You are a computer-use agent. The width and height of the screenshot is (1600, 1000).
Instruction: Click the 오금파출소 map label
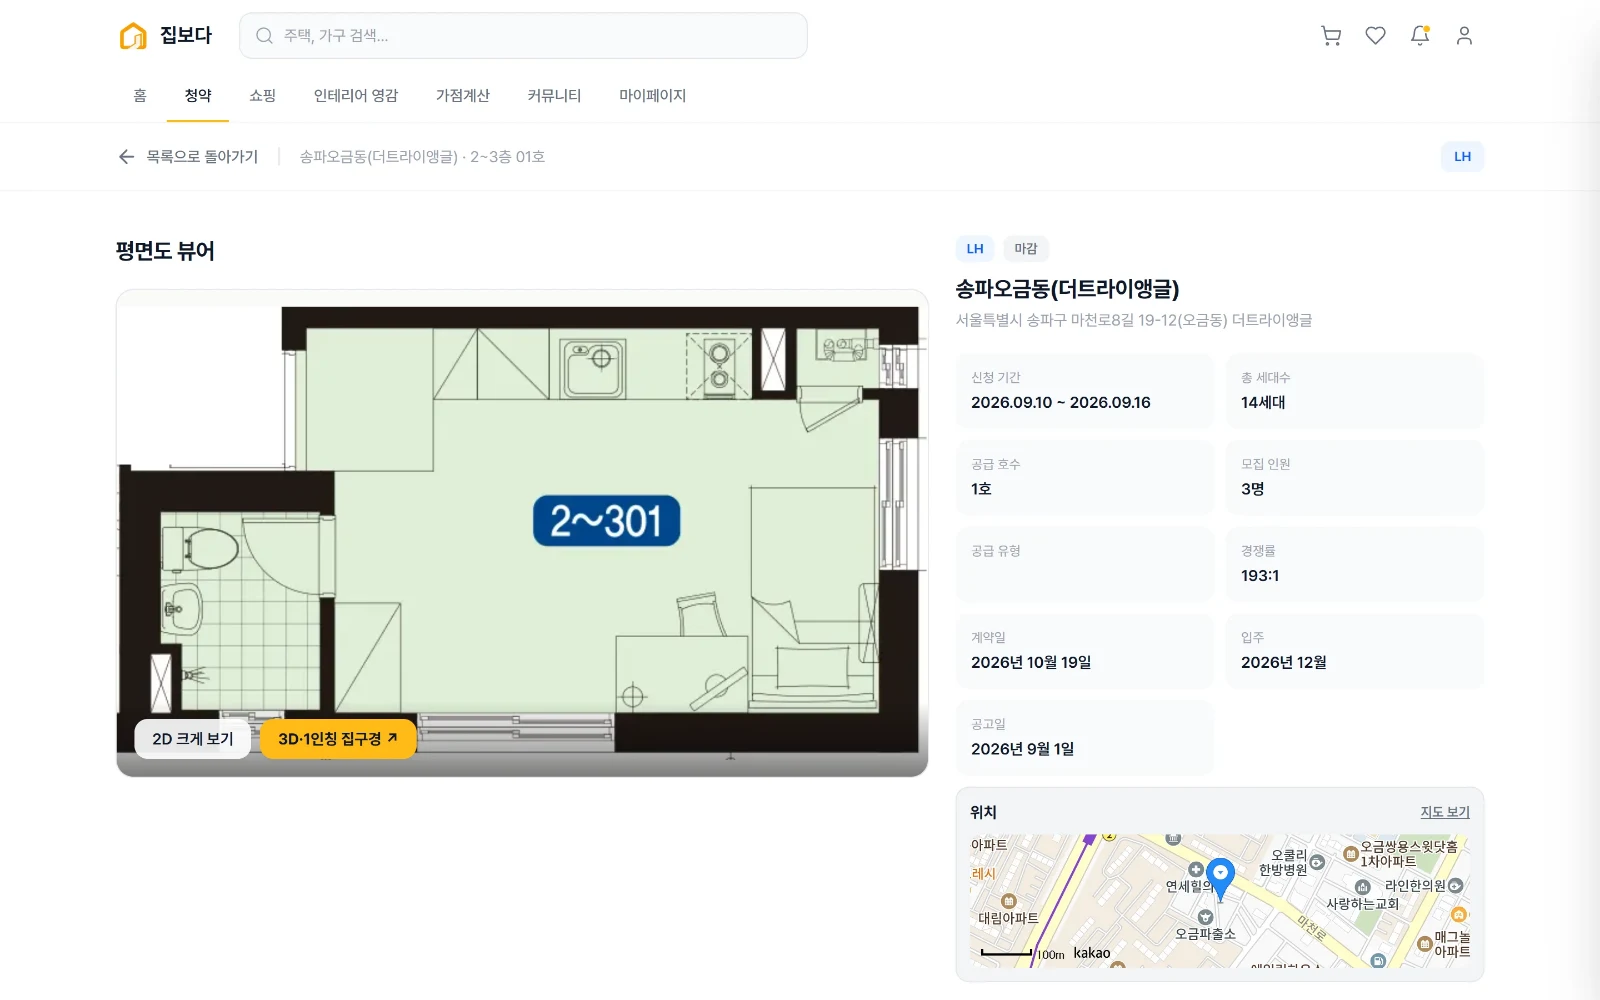coord(1205,934)
